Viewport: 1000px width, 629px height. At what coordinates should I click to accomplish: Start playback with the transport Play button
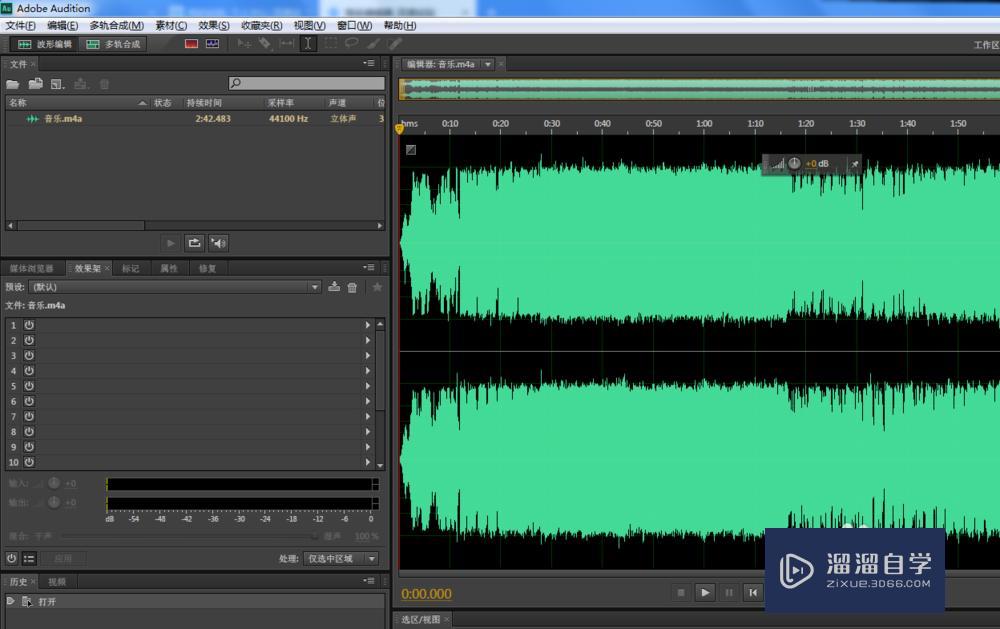[x=705, y=593]
